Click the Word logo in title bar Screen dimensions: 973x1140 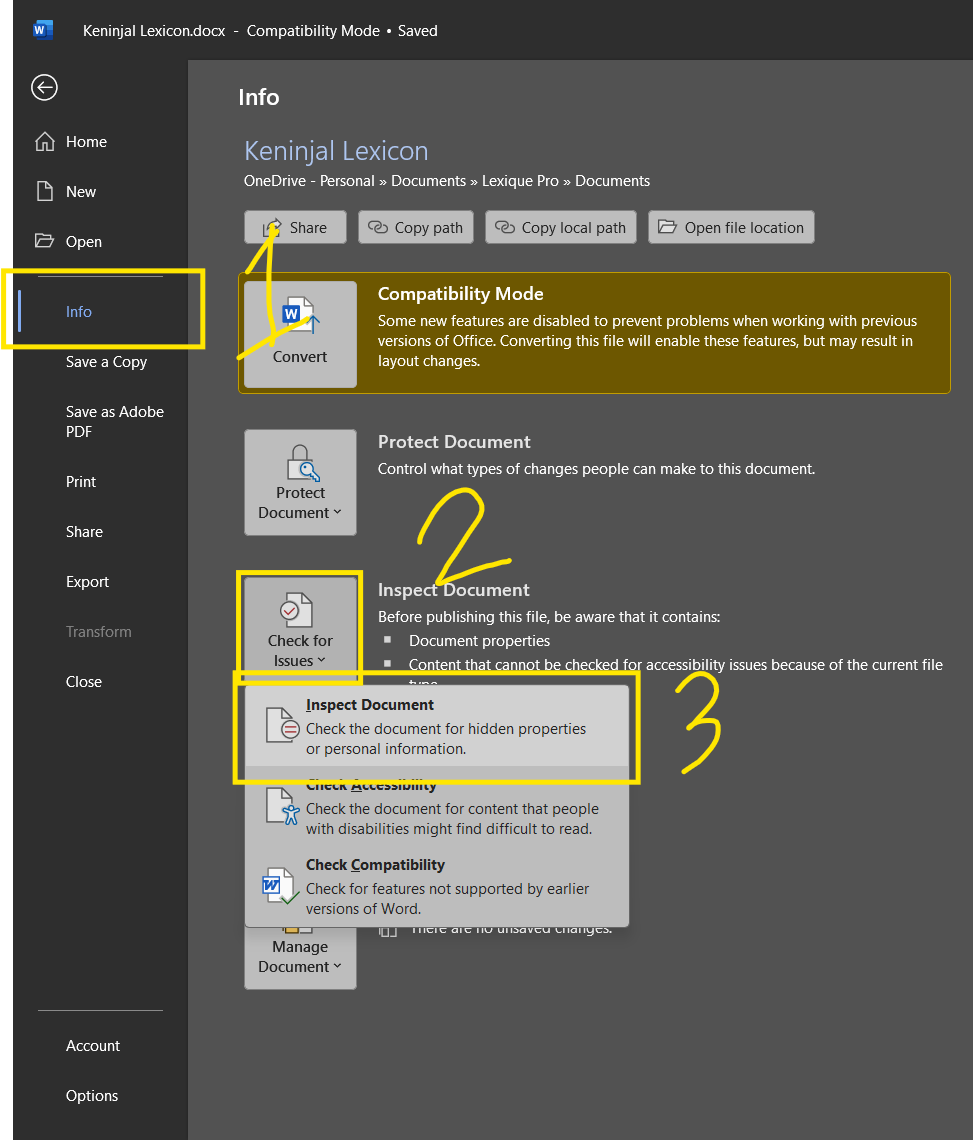[43, 30]
